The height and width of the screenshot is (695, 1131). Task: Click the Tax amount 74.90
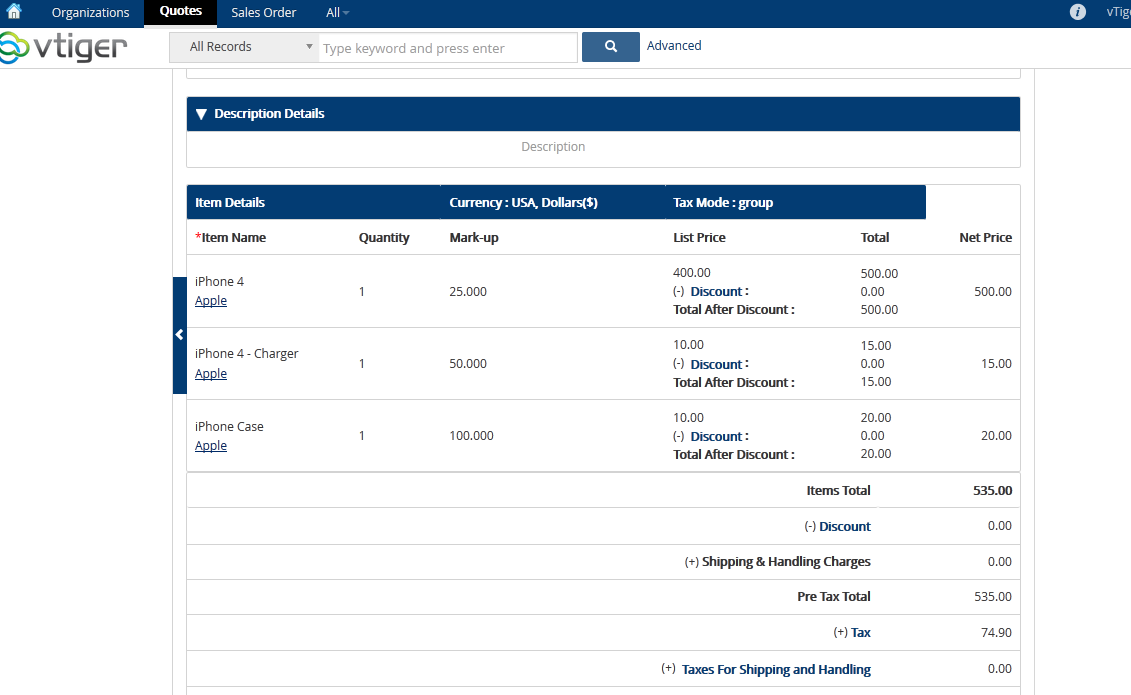[x=996, y=632]
